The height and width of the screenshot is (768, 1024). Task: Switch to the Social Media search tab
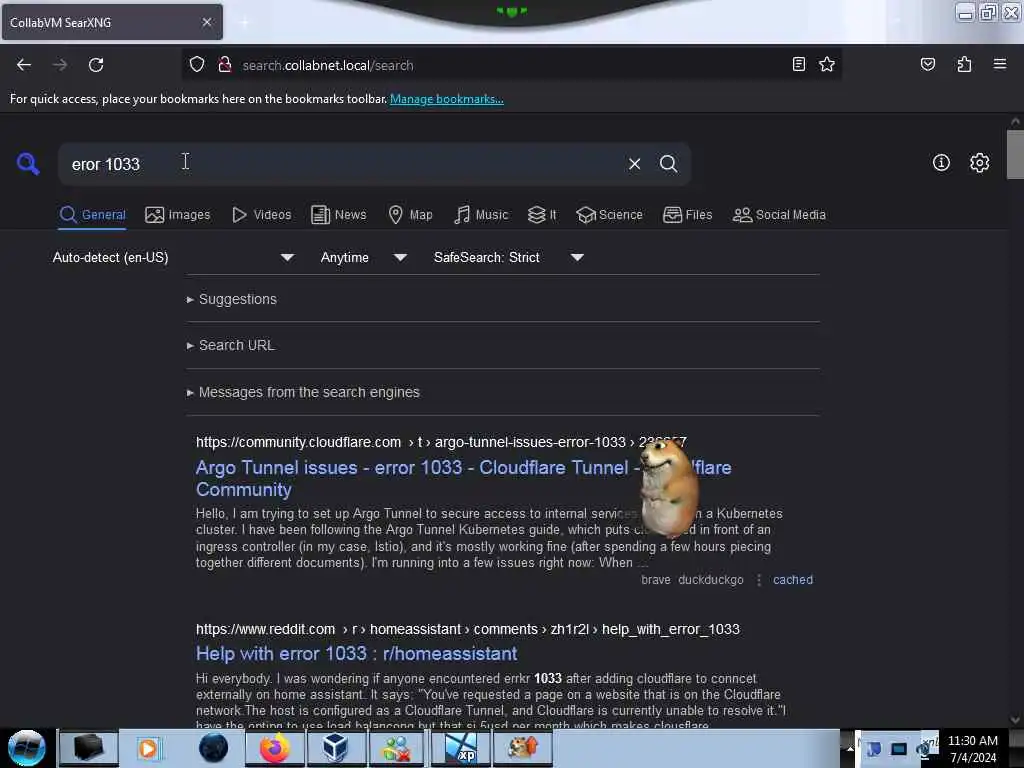click(779, 215)
